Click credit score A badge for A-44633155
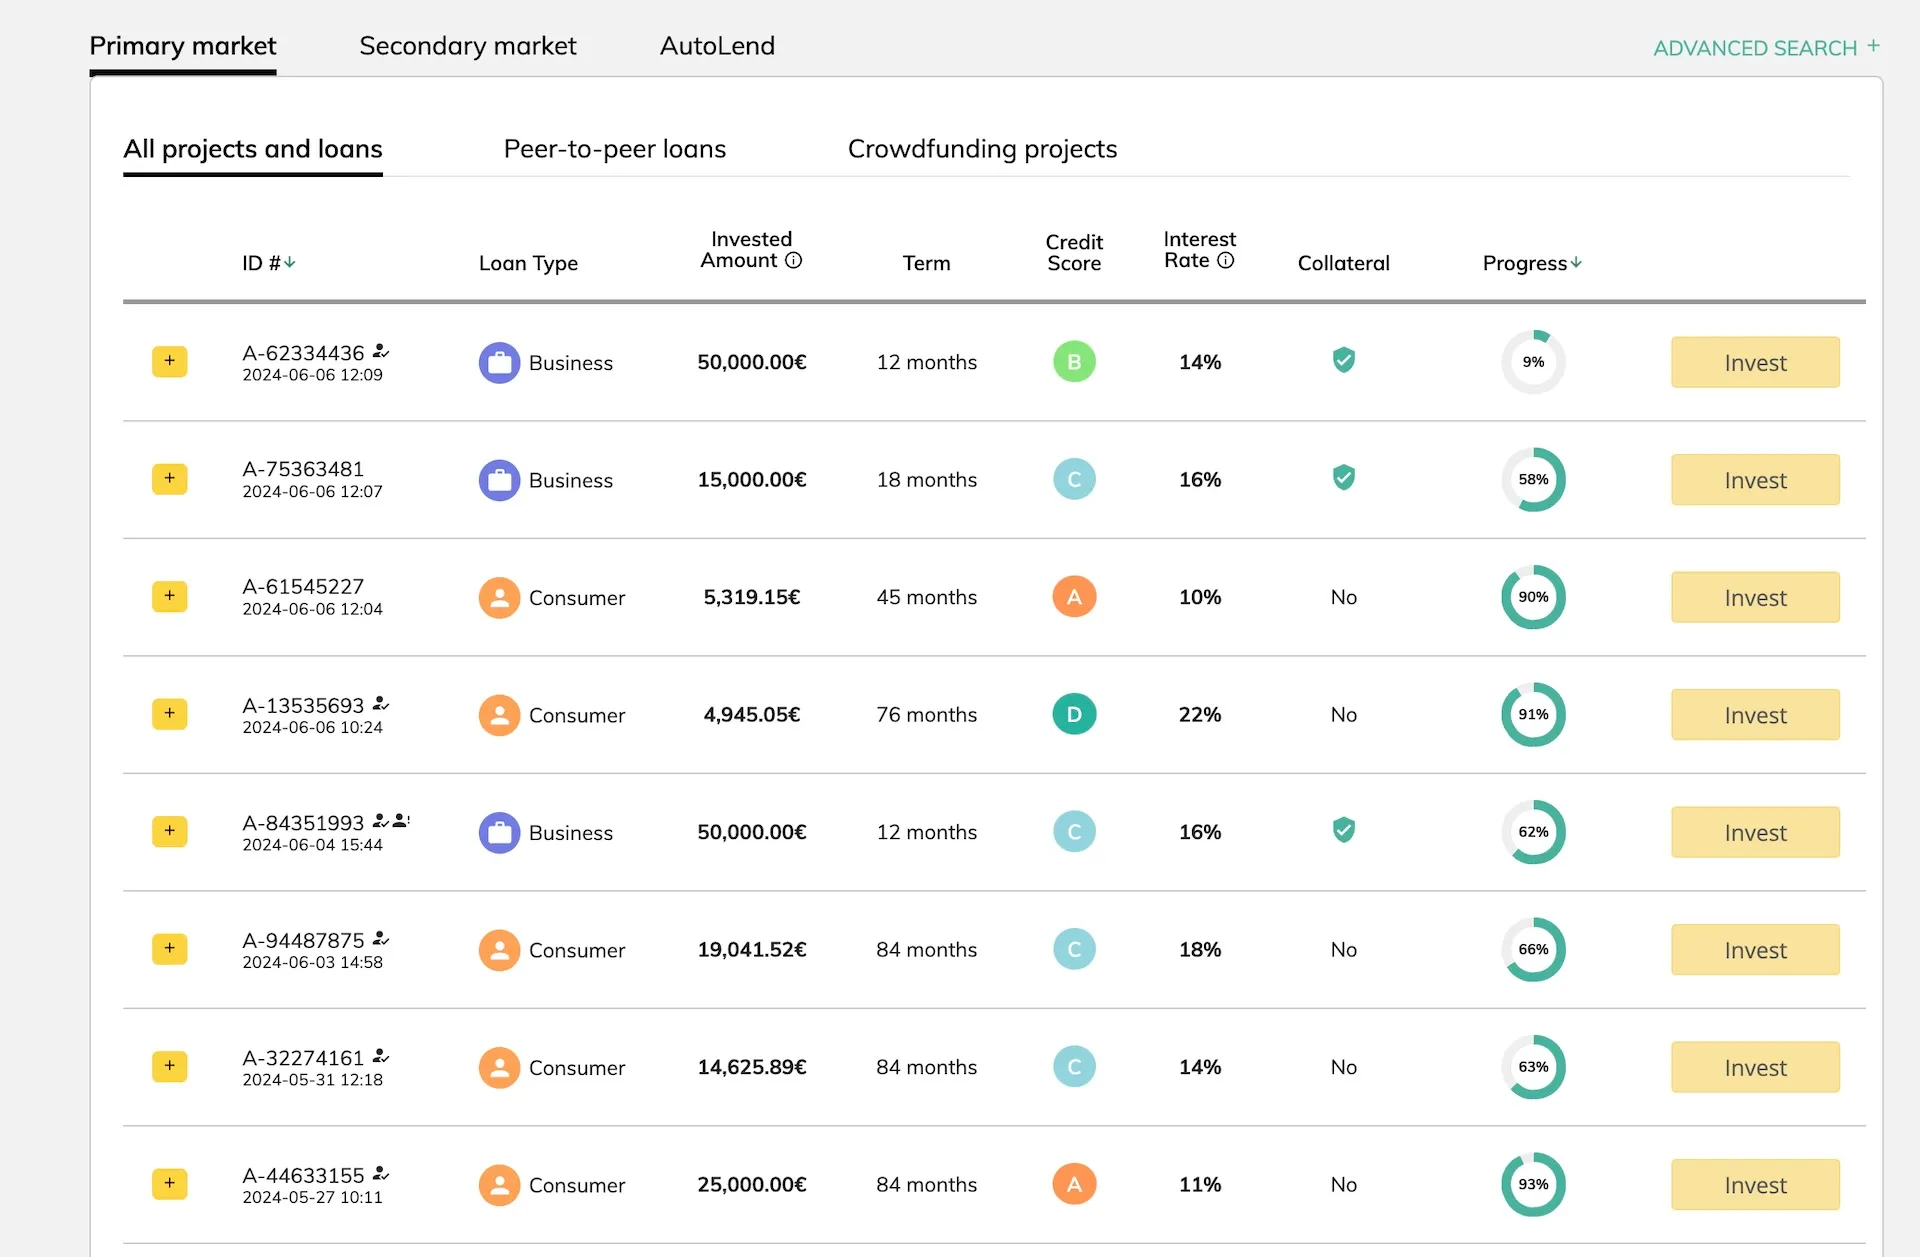The height and width of the screenshot is (1257, 1920). [x=1074, y=1184]
